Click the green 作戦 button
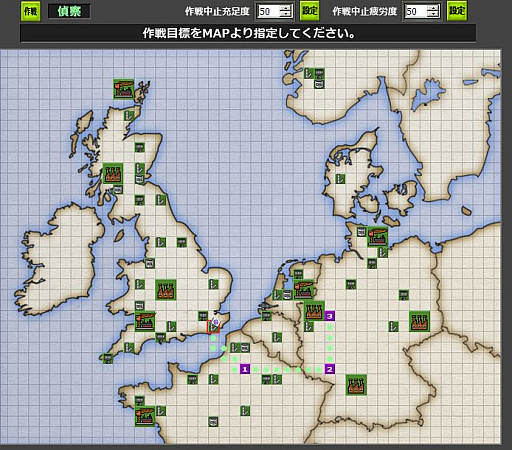 [x=31, y=11]
